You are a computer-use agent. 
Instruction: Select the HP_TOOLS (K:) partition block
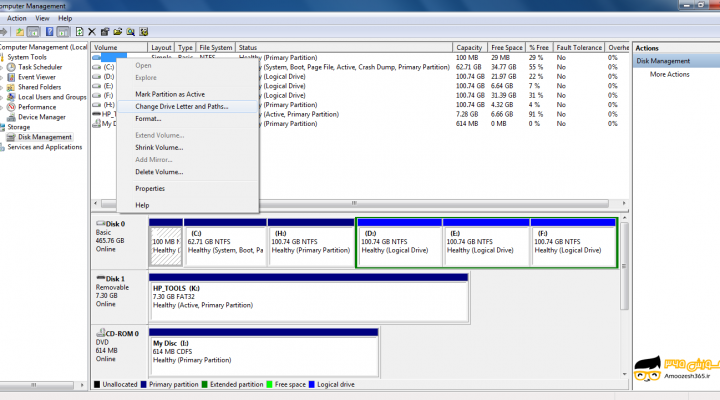tap(309, 298)
